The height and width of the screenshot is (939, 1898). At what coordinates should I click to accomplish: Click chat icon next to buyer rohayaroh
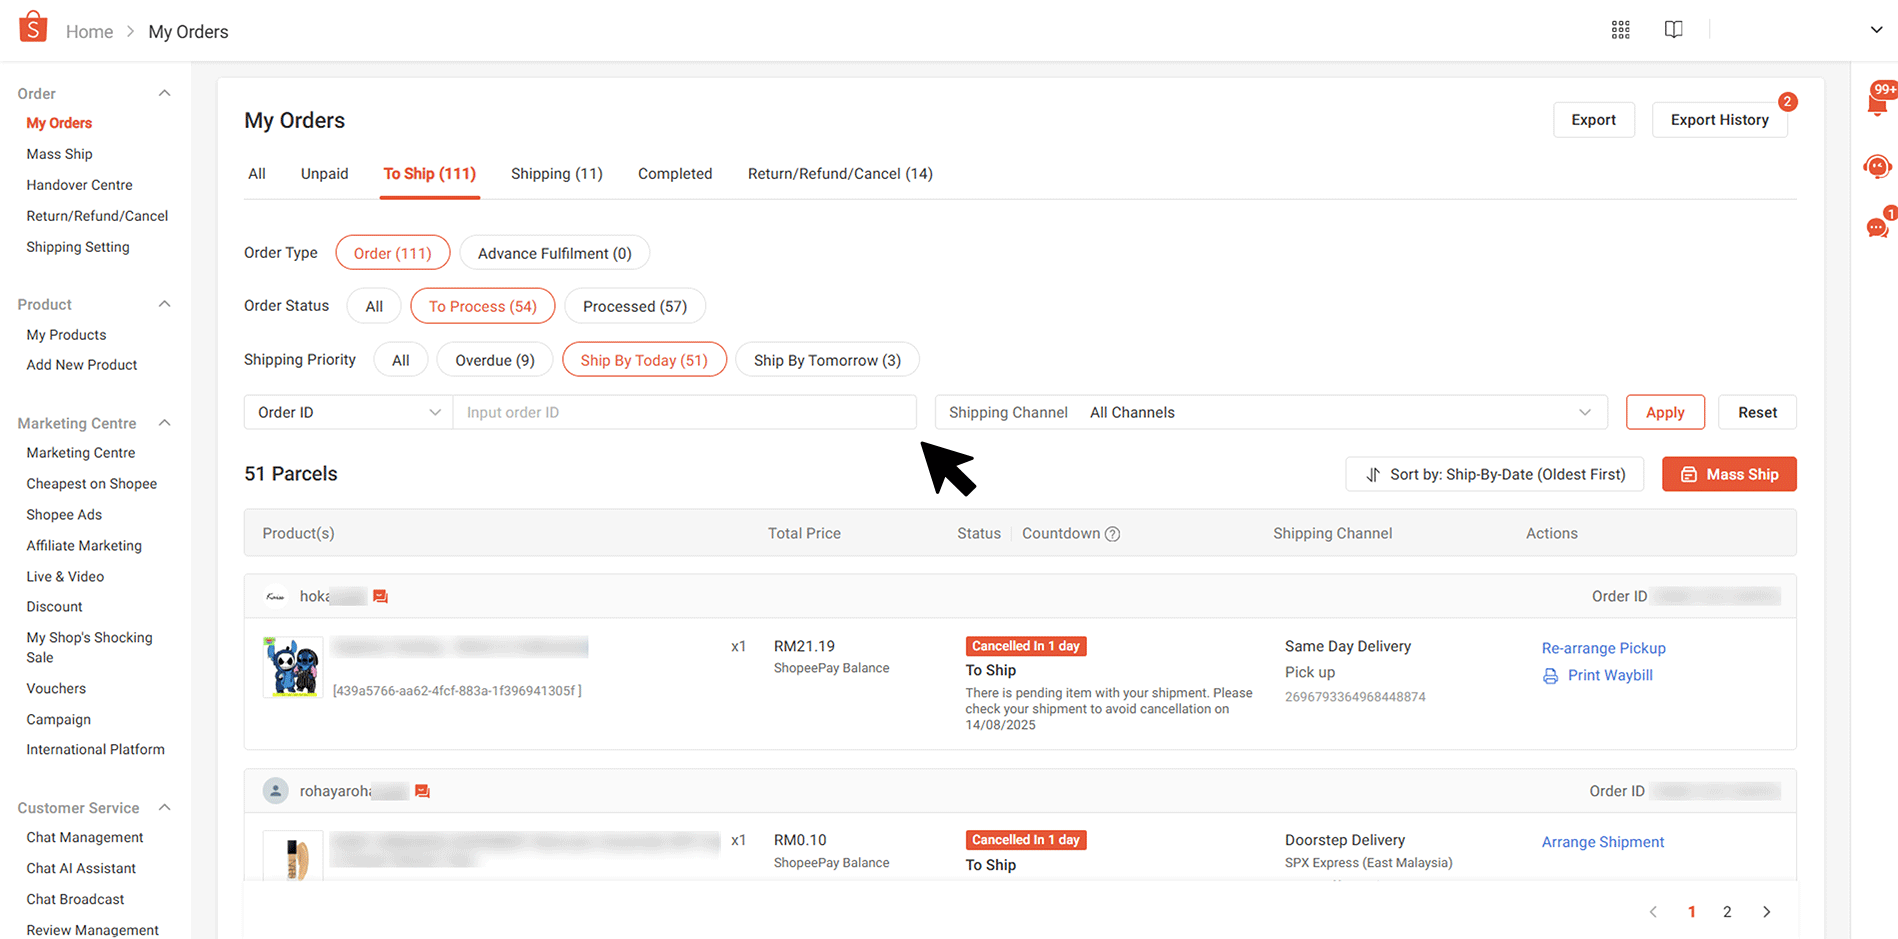(422, 791)
